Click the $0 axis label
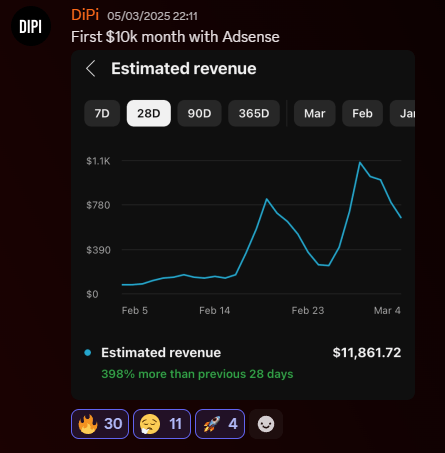445x453 pixels. [x=92, y=294]
